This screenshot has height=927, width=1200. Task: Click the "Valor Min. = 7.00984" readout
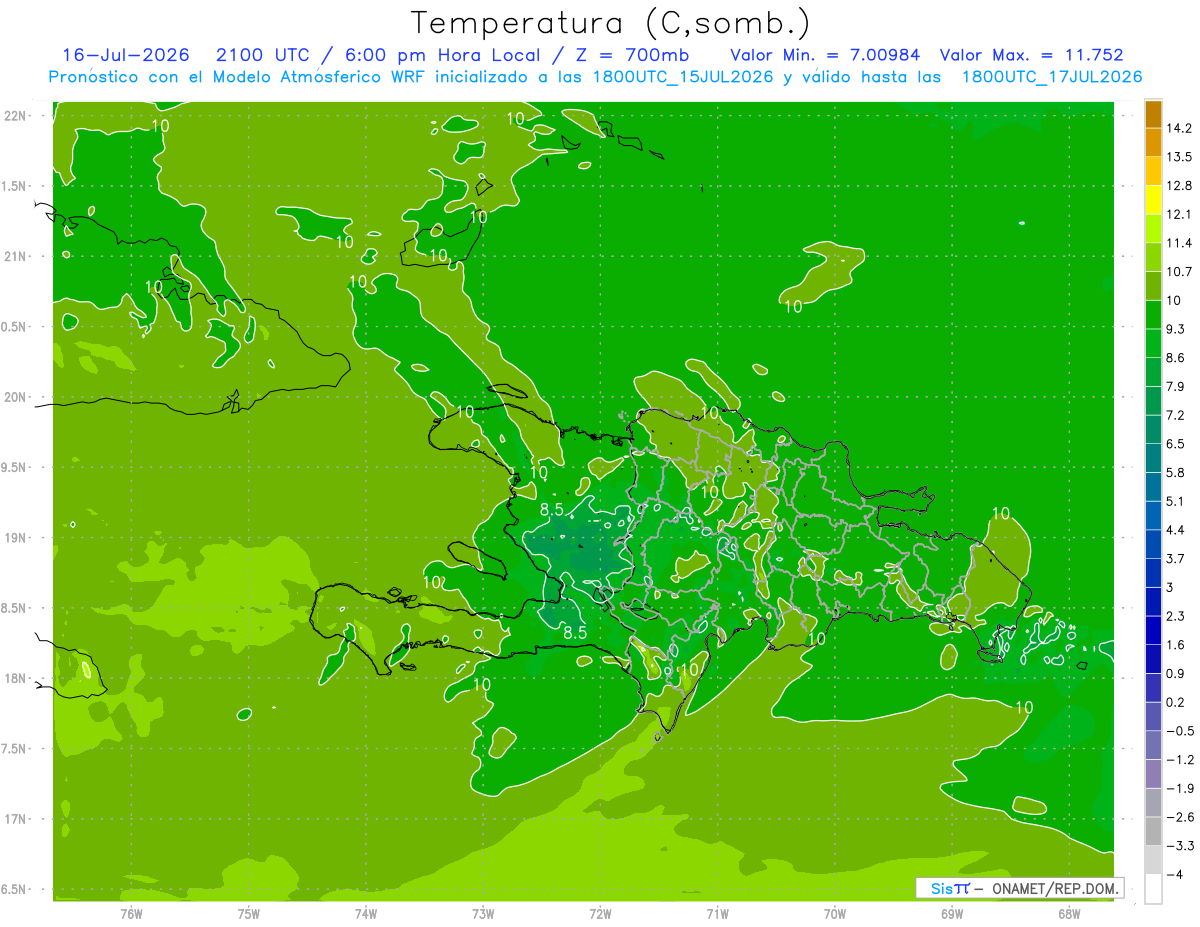(x=826, y=56)
